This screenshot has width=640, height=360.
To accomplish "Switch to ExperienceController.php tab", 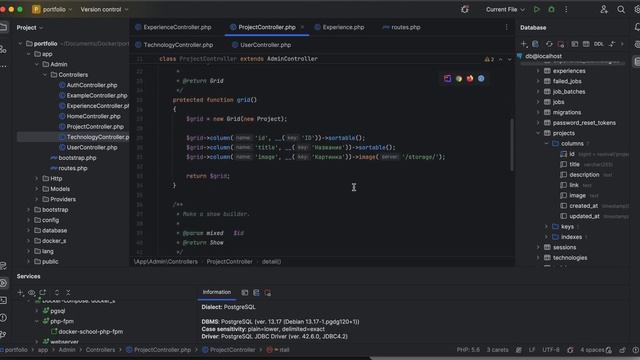I will pyautogui.click(x=173, y=27).
